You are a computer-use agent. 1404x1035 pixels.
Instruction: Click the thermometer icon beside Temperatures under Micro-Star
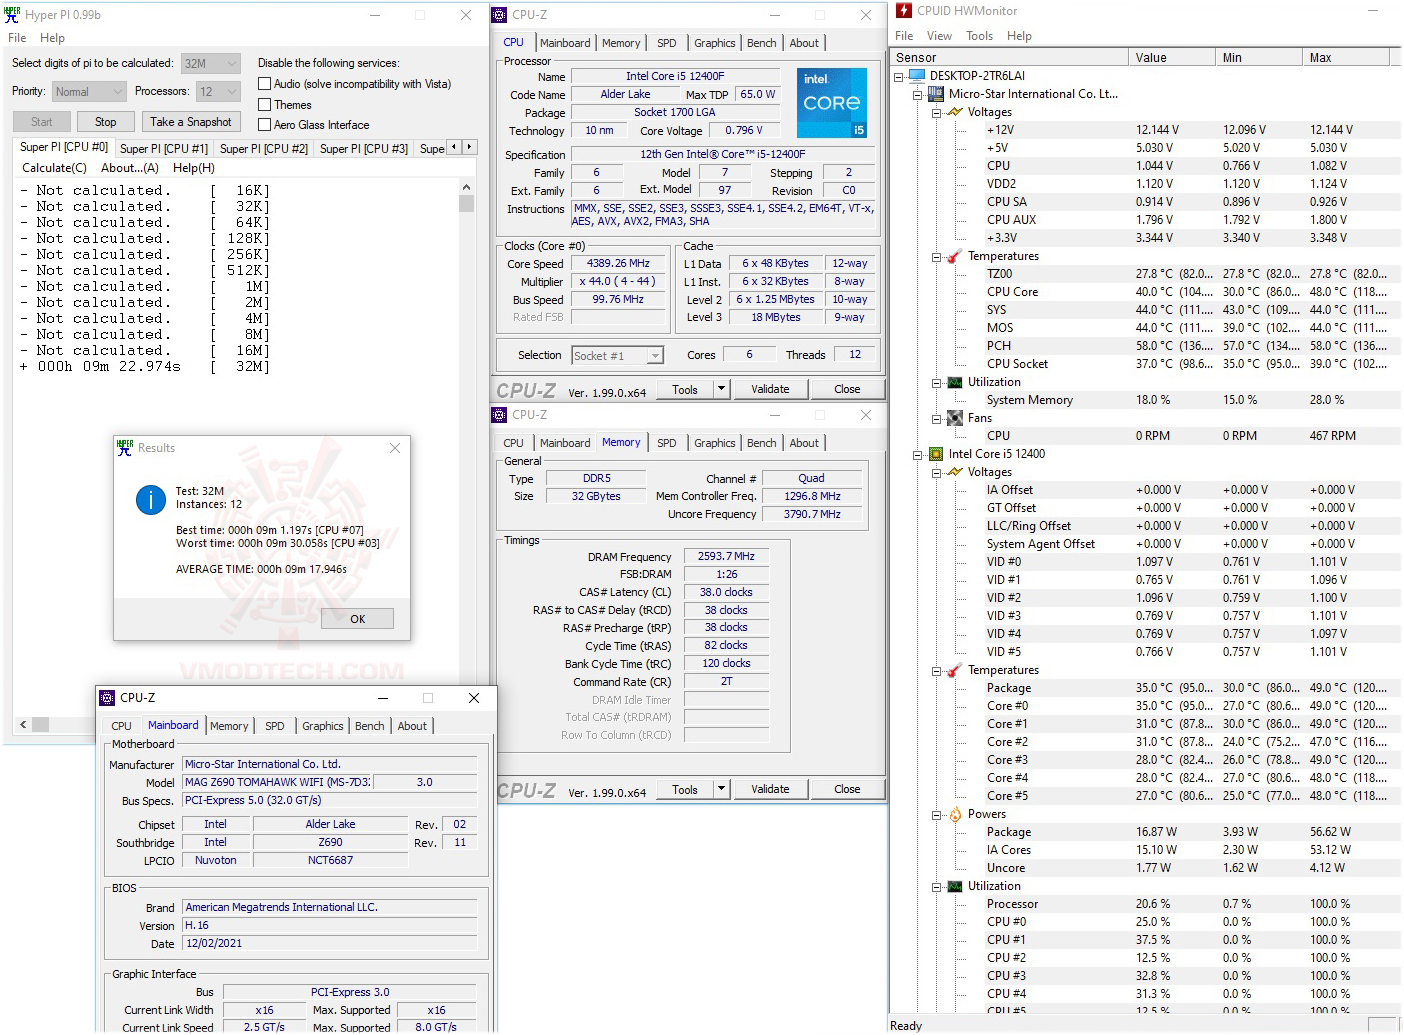pos(955,256)
